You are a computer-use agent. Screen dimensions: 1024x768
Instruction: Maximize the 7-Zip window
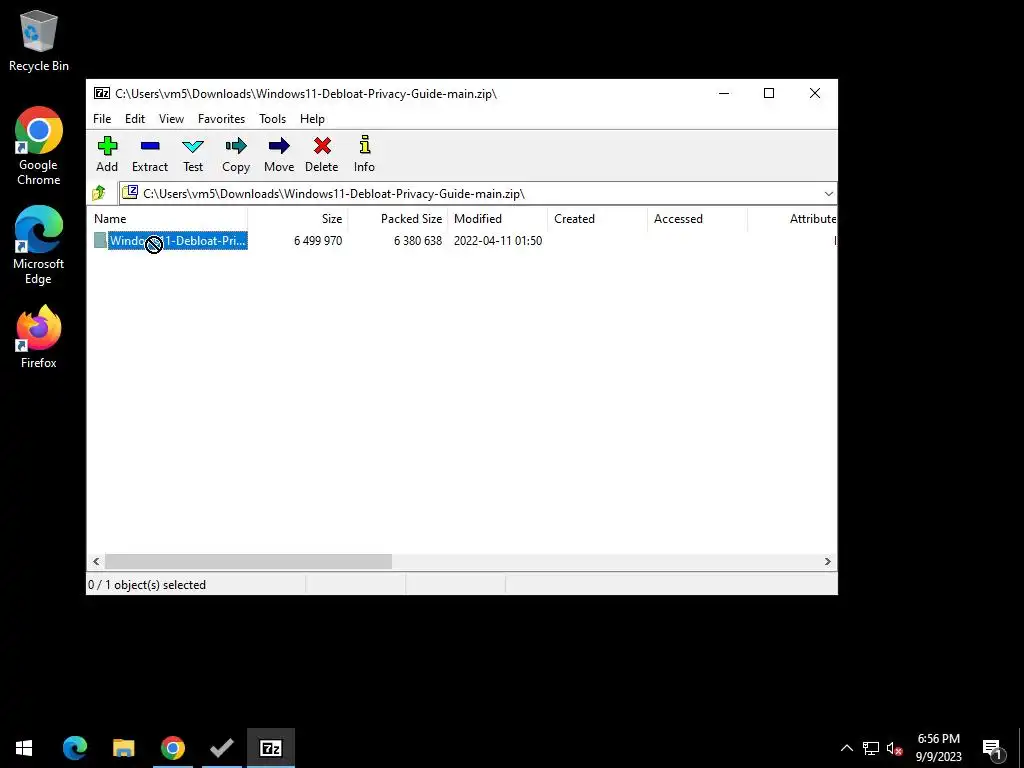pyautogui.click(x=769, y=93)
